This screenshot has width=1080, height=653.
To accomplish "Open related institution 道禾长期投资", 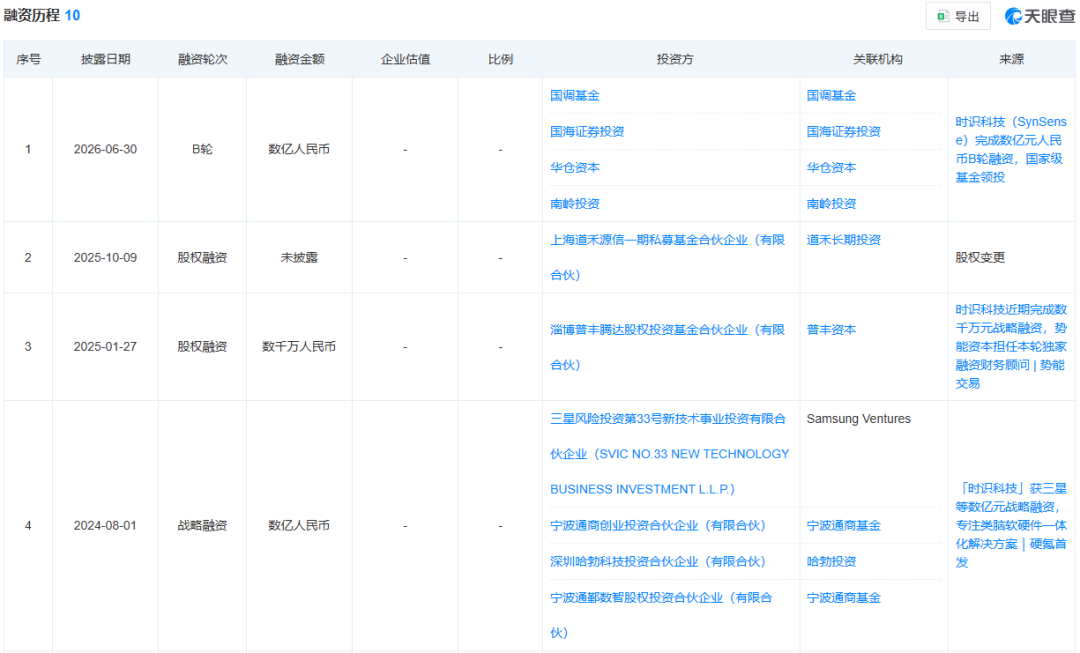I will click(844, 240).
